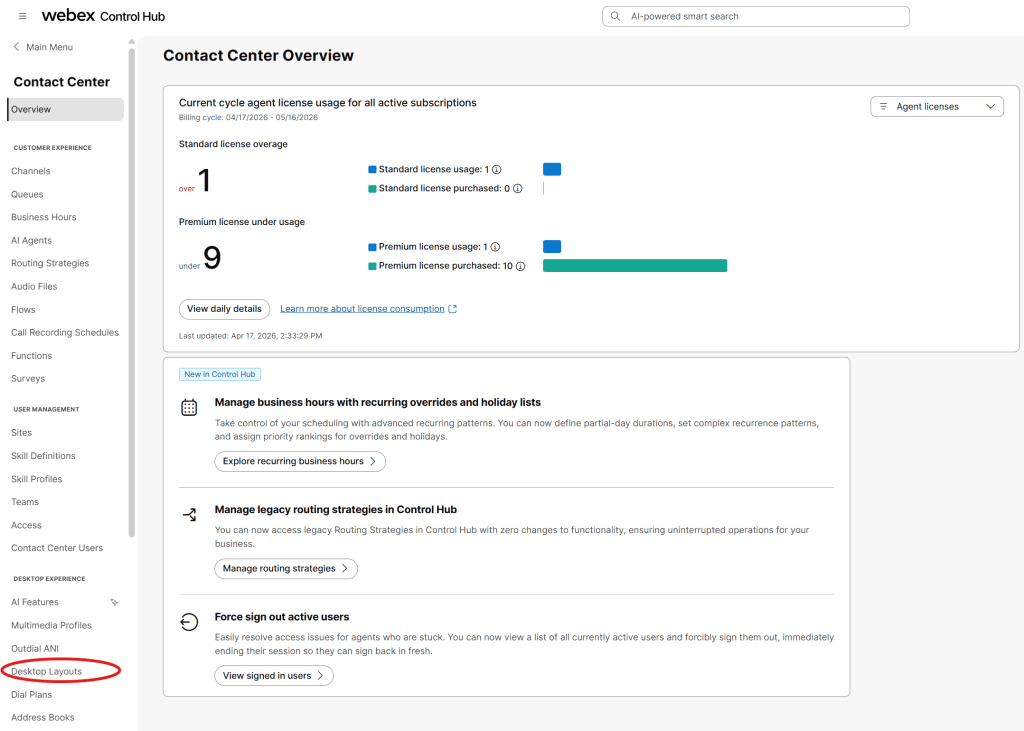
Task: Open Routing Strategies from the sidebar
Action: click(50, 263)
